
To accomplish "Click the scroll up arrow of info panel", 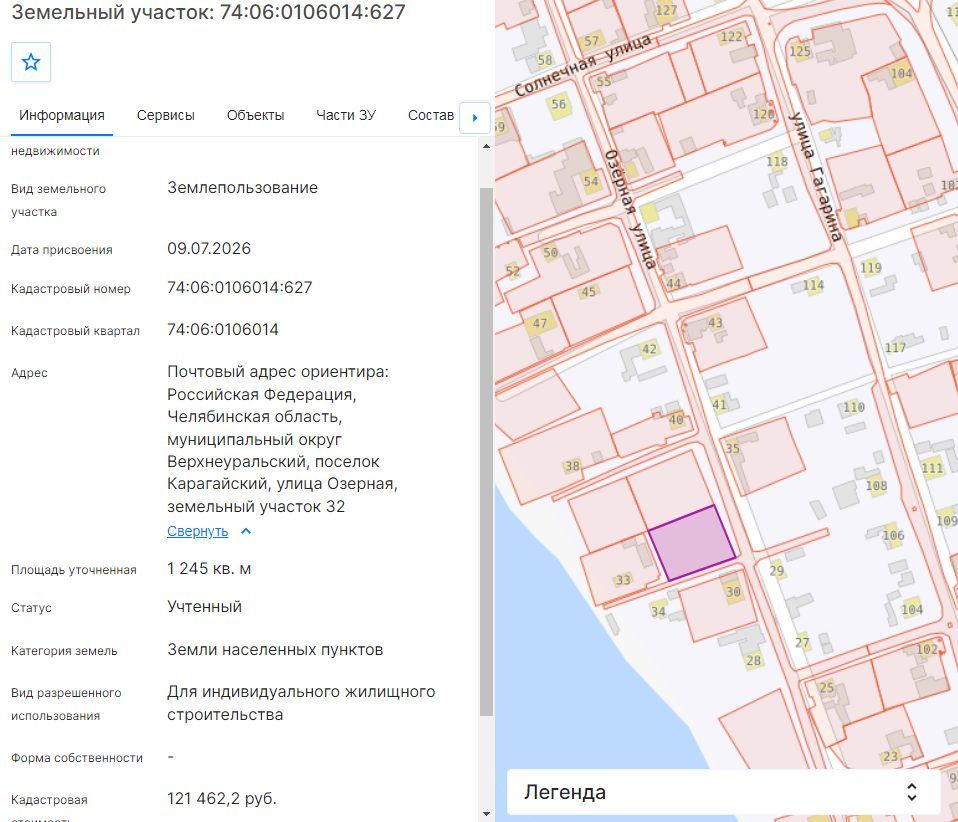I will [x=486, y=147].
